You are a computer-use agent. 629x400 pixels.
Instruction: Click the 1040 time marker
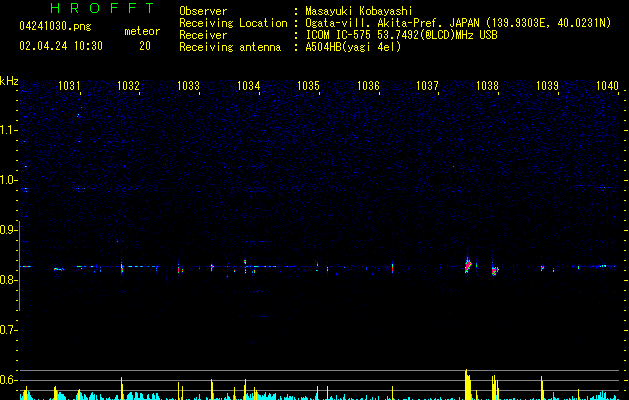tap(607, 86)
